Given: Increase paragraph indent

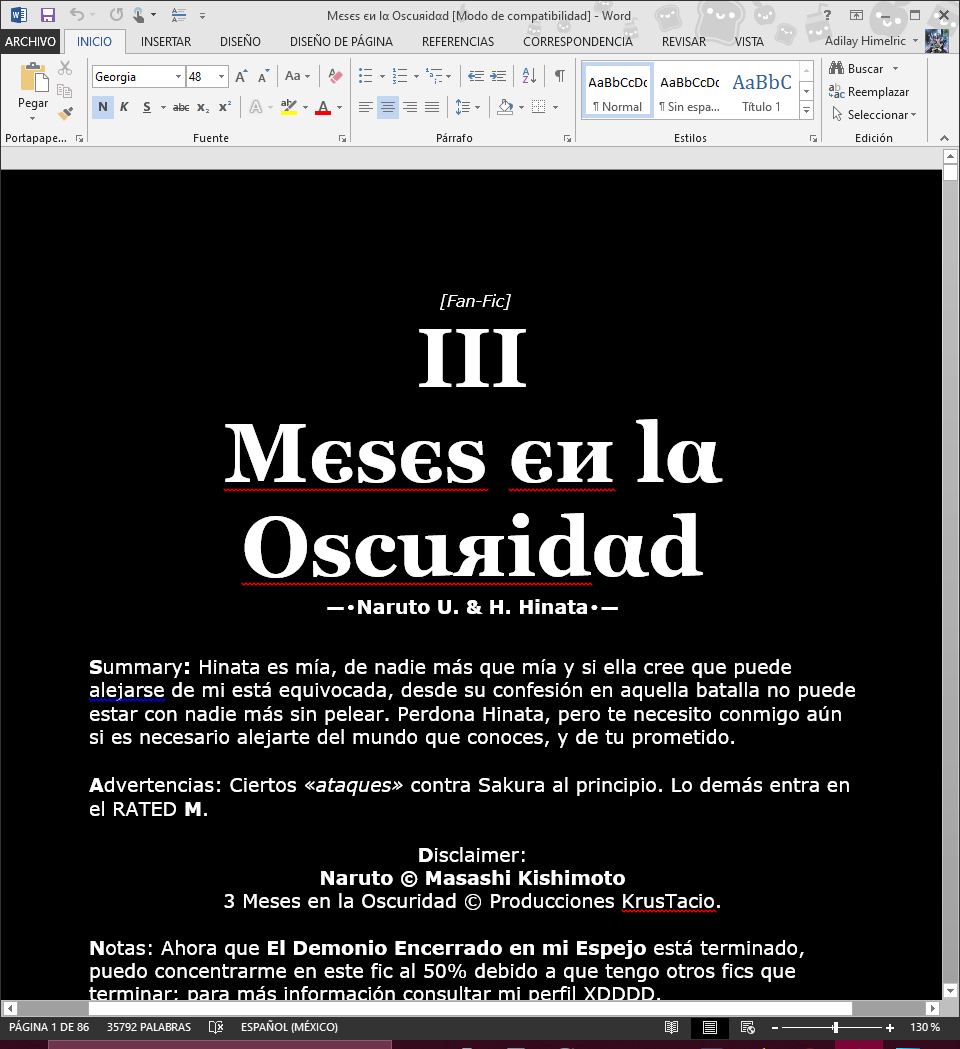Looking at the screenshot, I should pos(498,76).
